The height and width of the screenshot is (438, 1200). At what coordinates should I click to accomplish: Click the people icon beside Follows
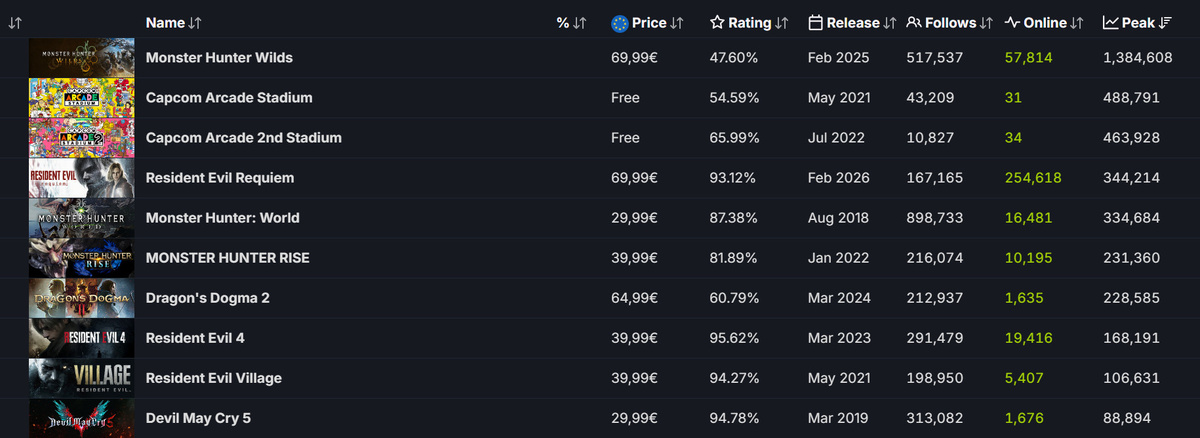[x=914, y=23]
